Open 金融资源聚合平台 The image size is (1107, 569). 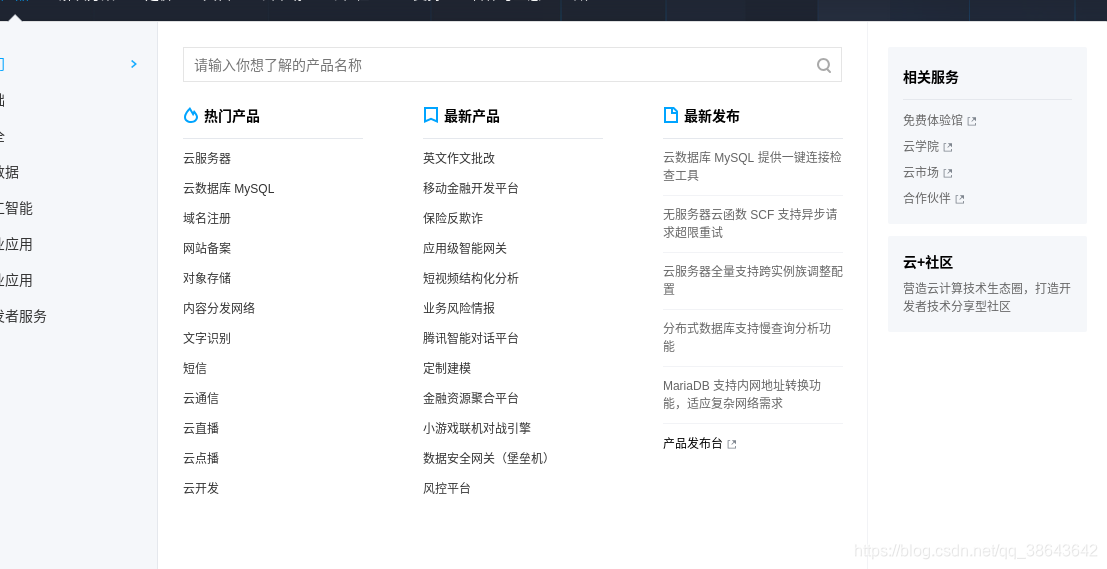[471, 398]
